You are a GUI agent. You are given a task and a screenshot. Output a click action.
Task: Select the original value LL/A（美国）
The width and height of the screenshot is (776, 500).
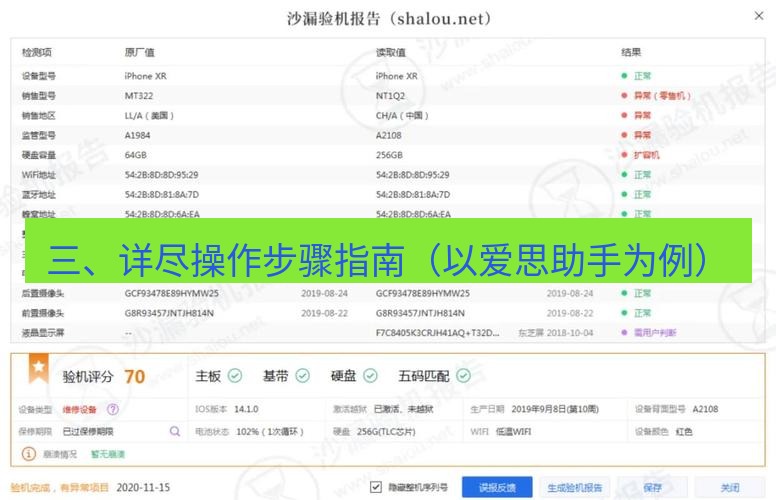pyautogui.click(x=149, y=115)
